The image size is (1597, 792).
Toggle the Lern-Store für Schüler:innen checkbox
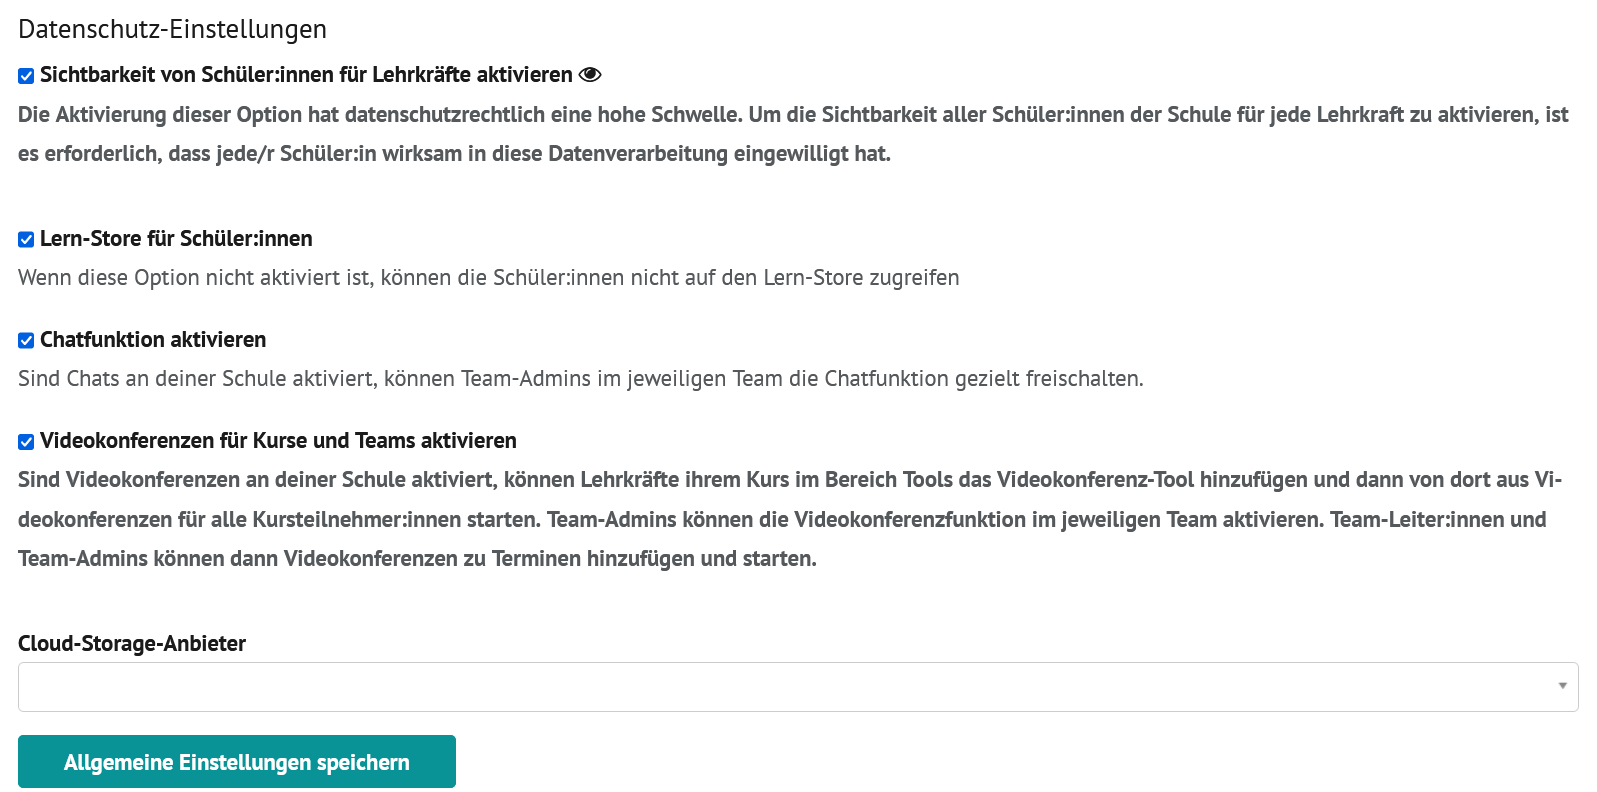(26, 240)
